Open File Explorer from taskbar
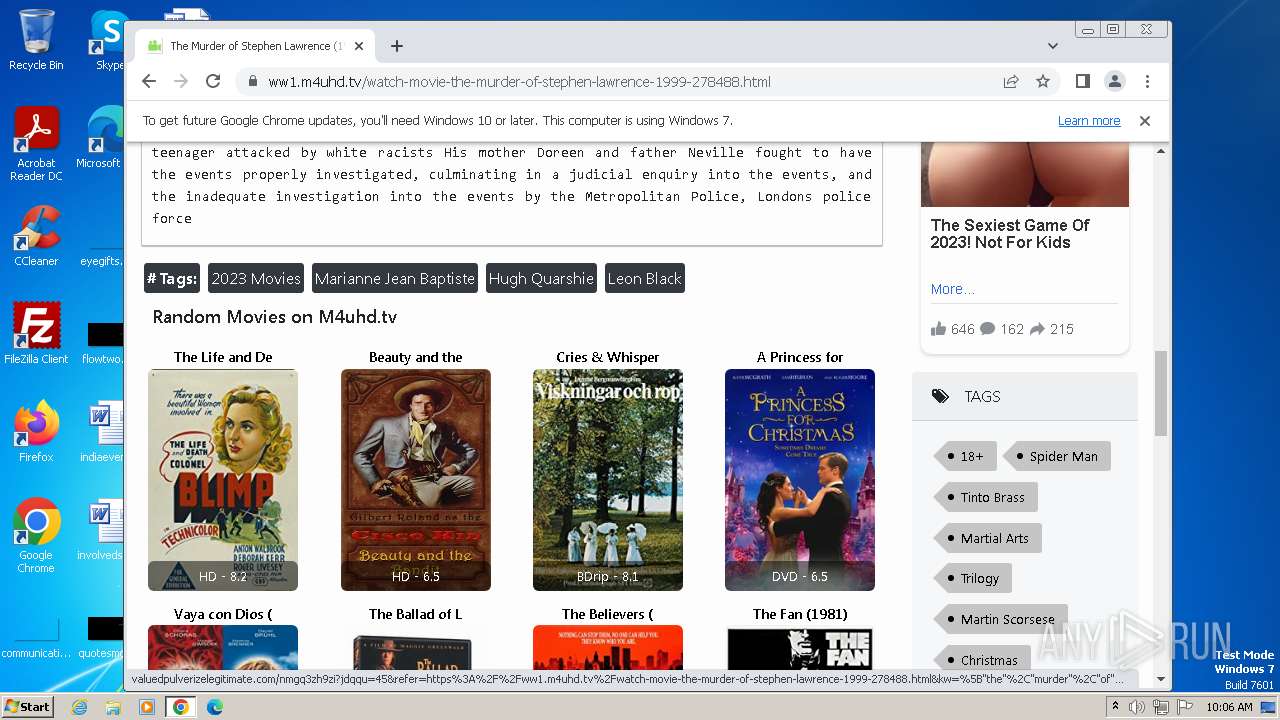Screen dimensions: 1280x720 [113, 707]
